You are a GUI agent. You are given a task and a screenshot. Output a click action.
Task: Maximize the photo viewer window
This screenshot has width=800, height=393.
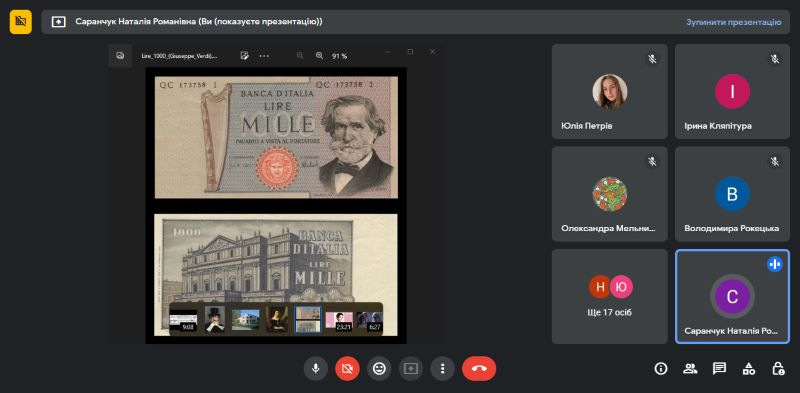pos(410,52)
